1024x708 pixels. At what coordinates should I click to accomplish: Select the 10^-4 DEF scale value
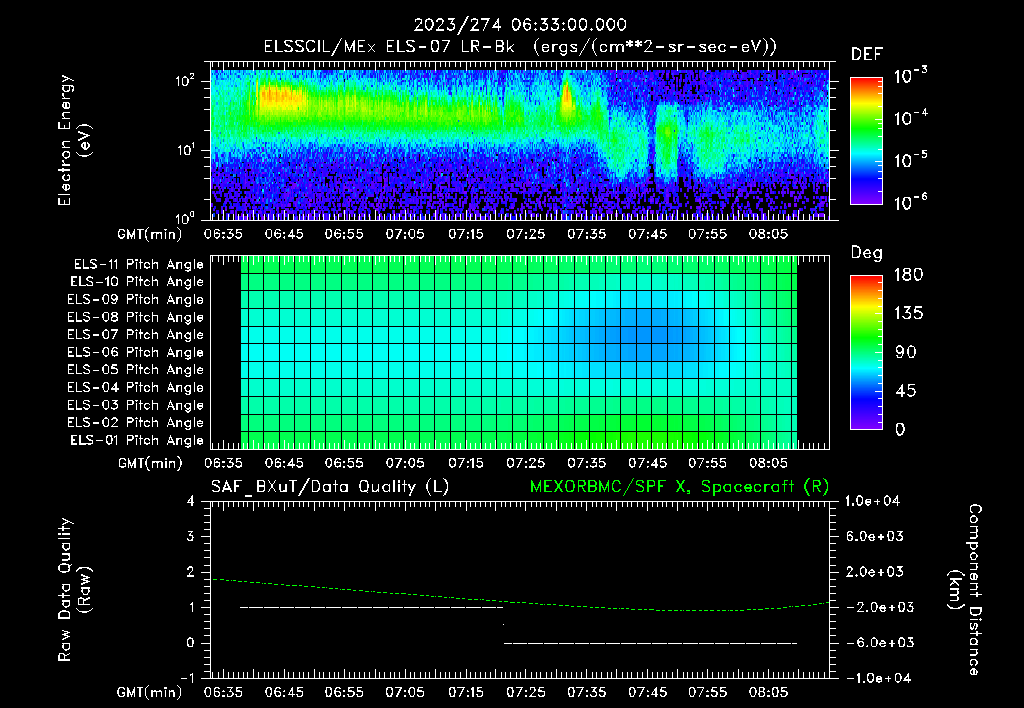pyautogui.click(x=910, y=118)
